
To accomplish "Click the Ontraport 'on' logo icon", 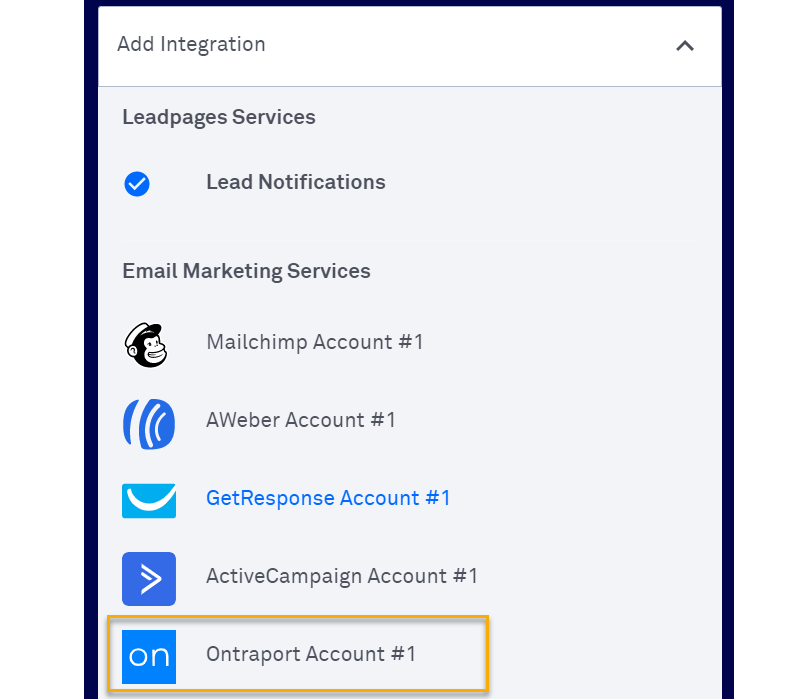I will [x=148, y=656].
